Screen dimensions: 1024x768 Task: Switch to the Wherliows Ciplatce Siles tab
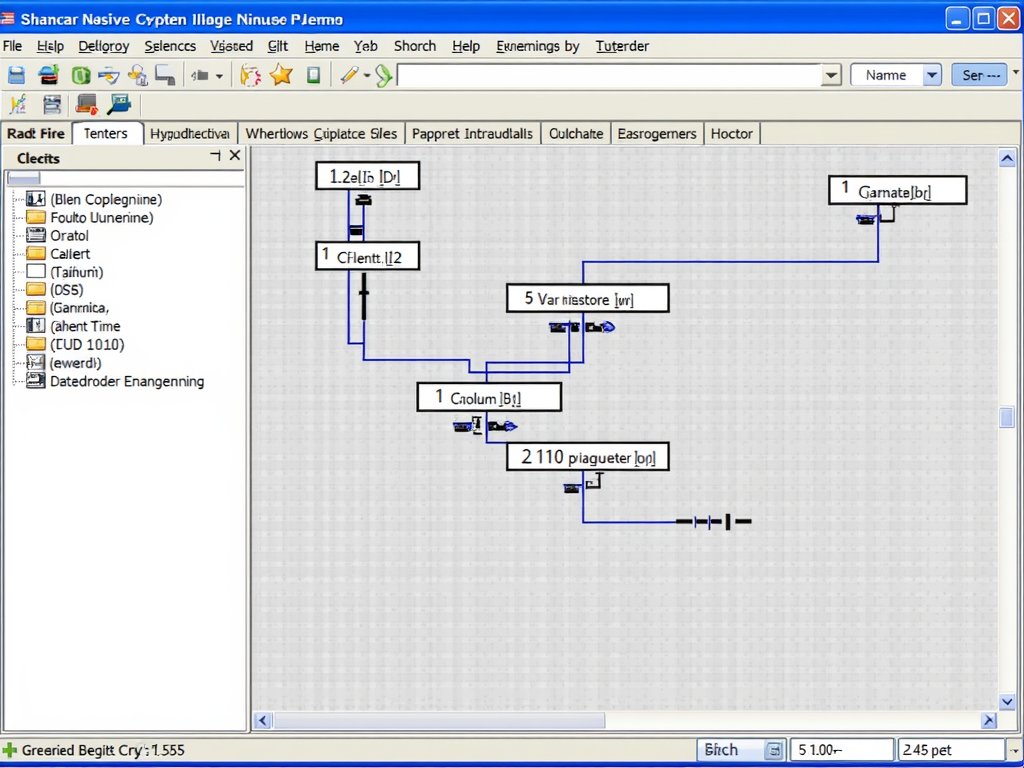coord(321,133)
